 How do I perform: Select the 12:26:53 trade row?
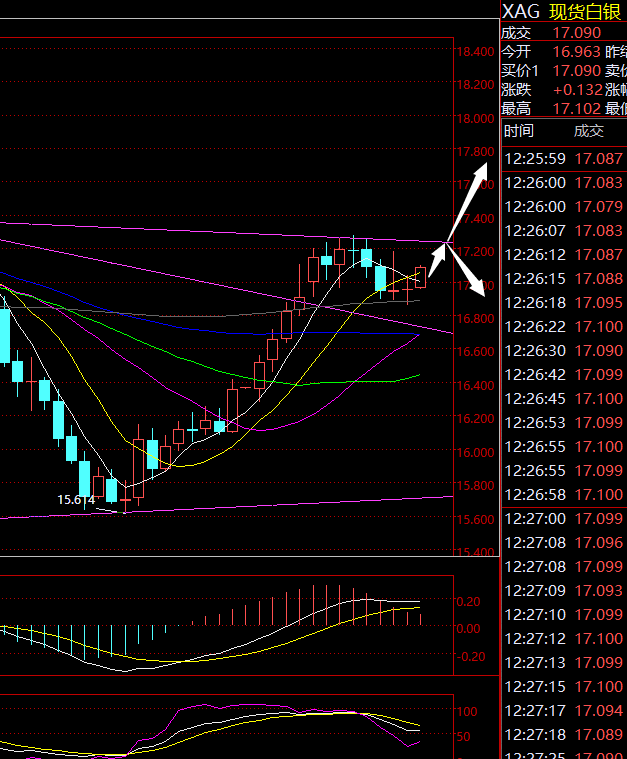[564, 423]
